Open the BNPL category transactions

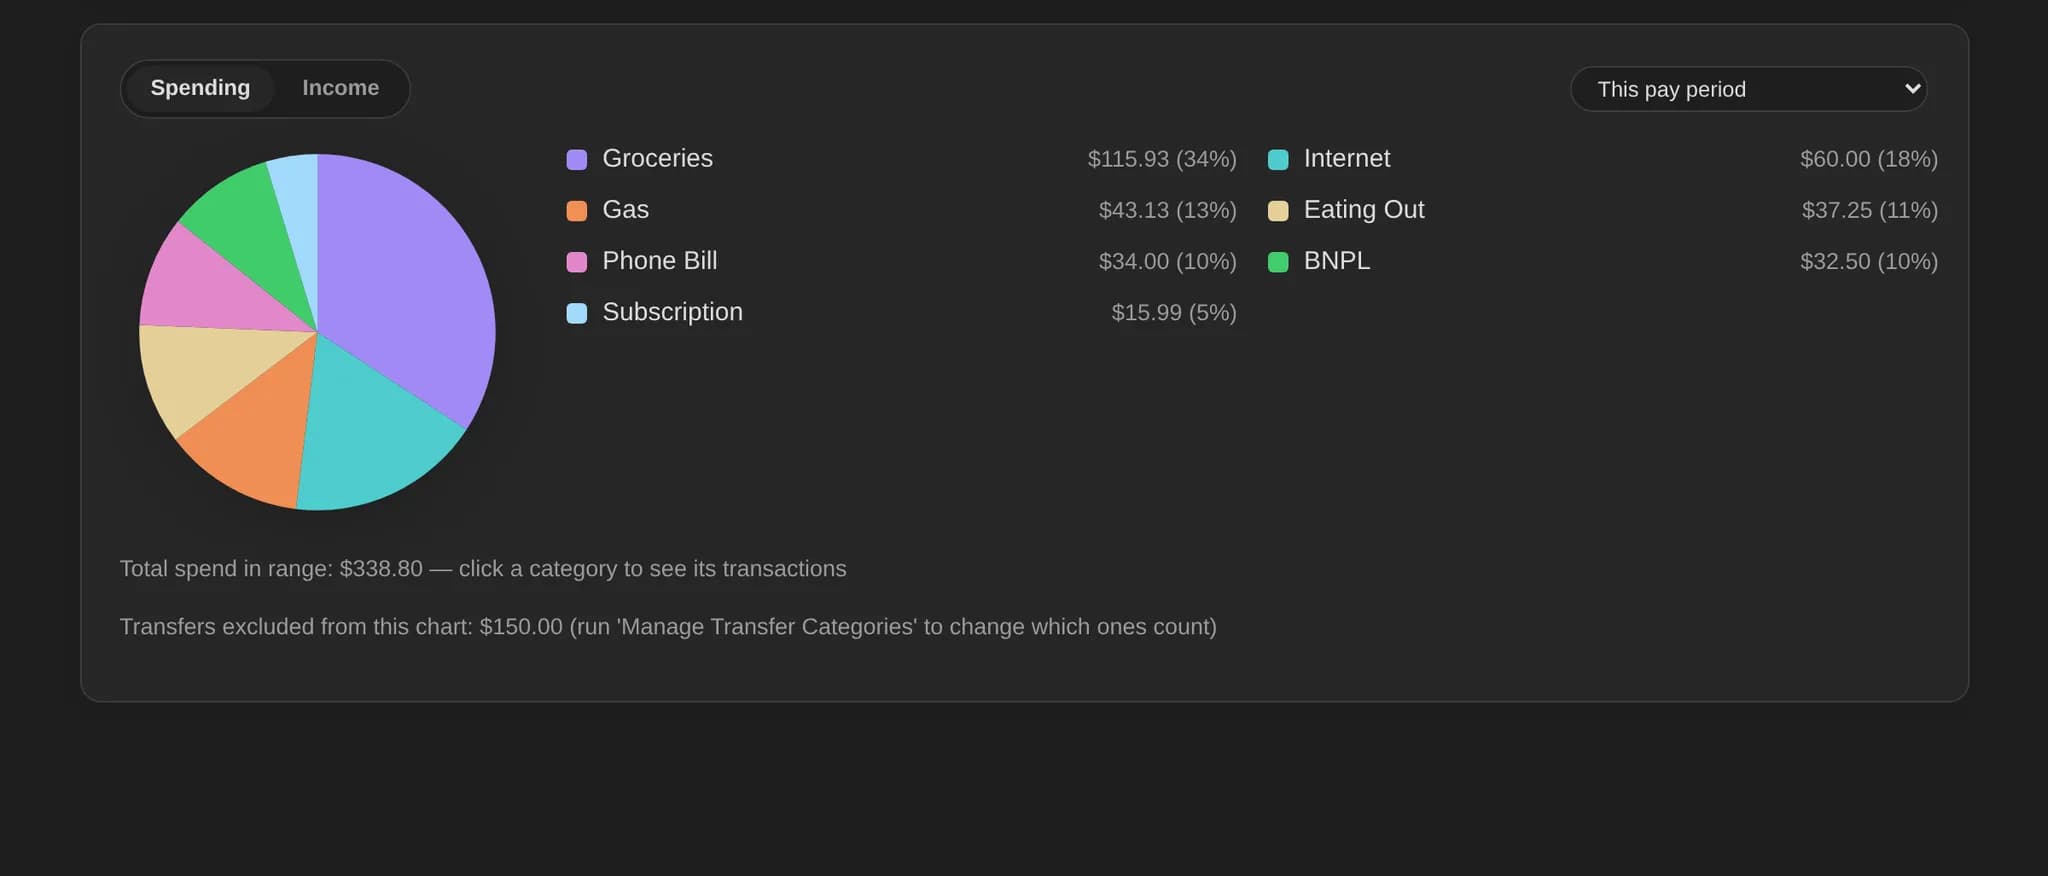(1602, 261)
